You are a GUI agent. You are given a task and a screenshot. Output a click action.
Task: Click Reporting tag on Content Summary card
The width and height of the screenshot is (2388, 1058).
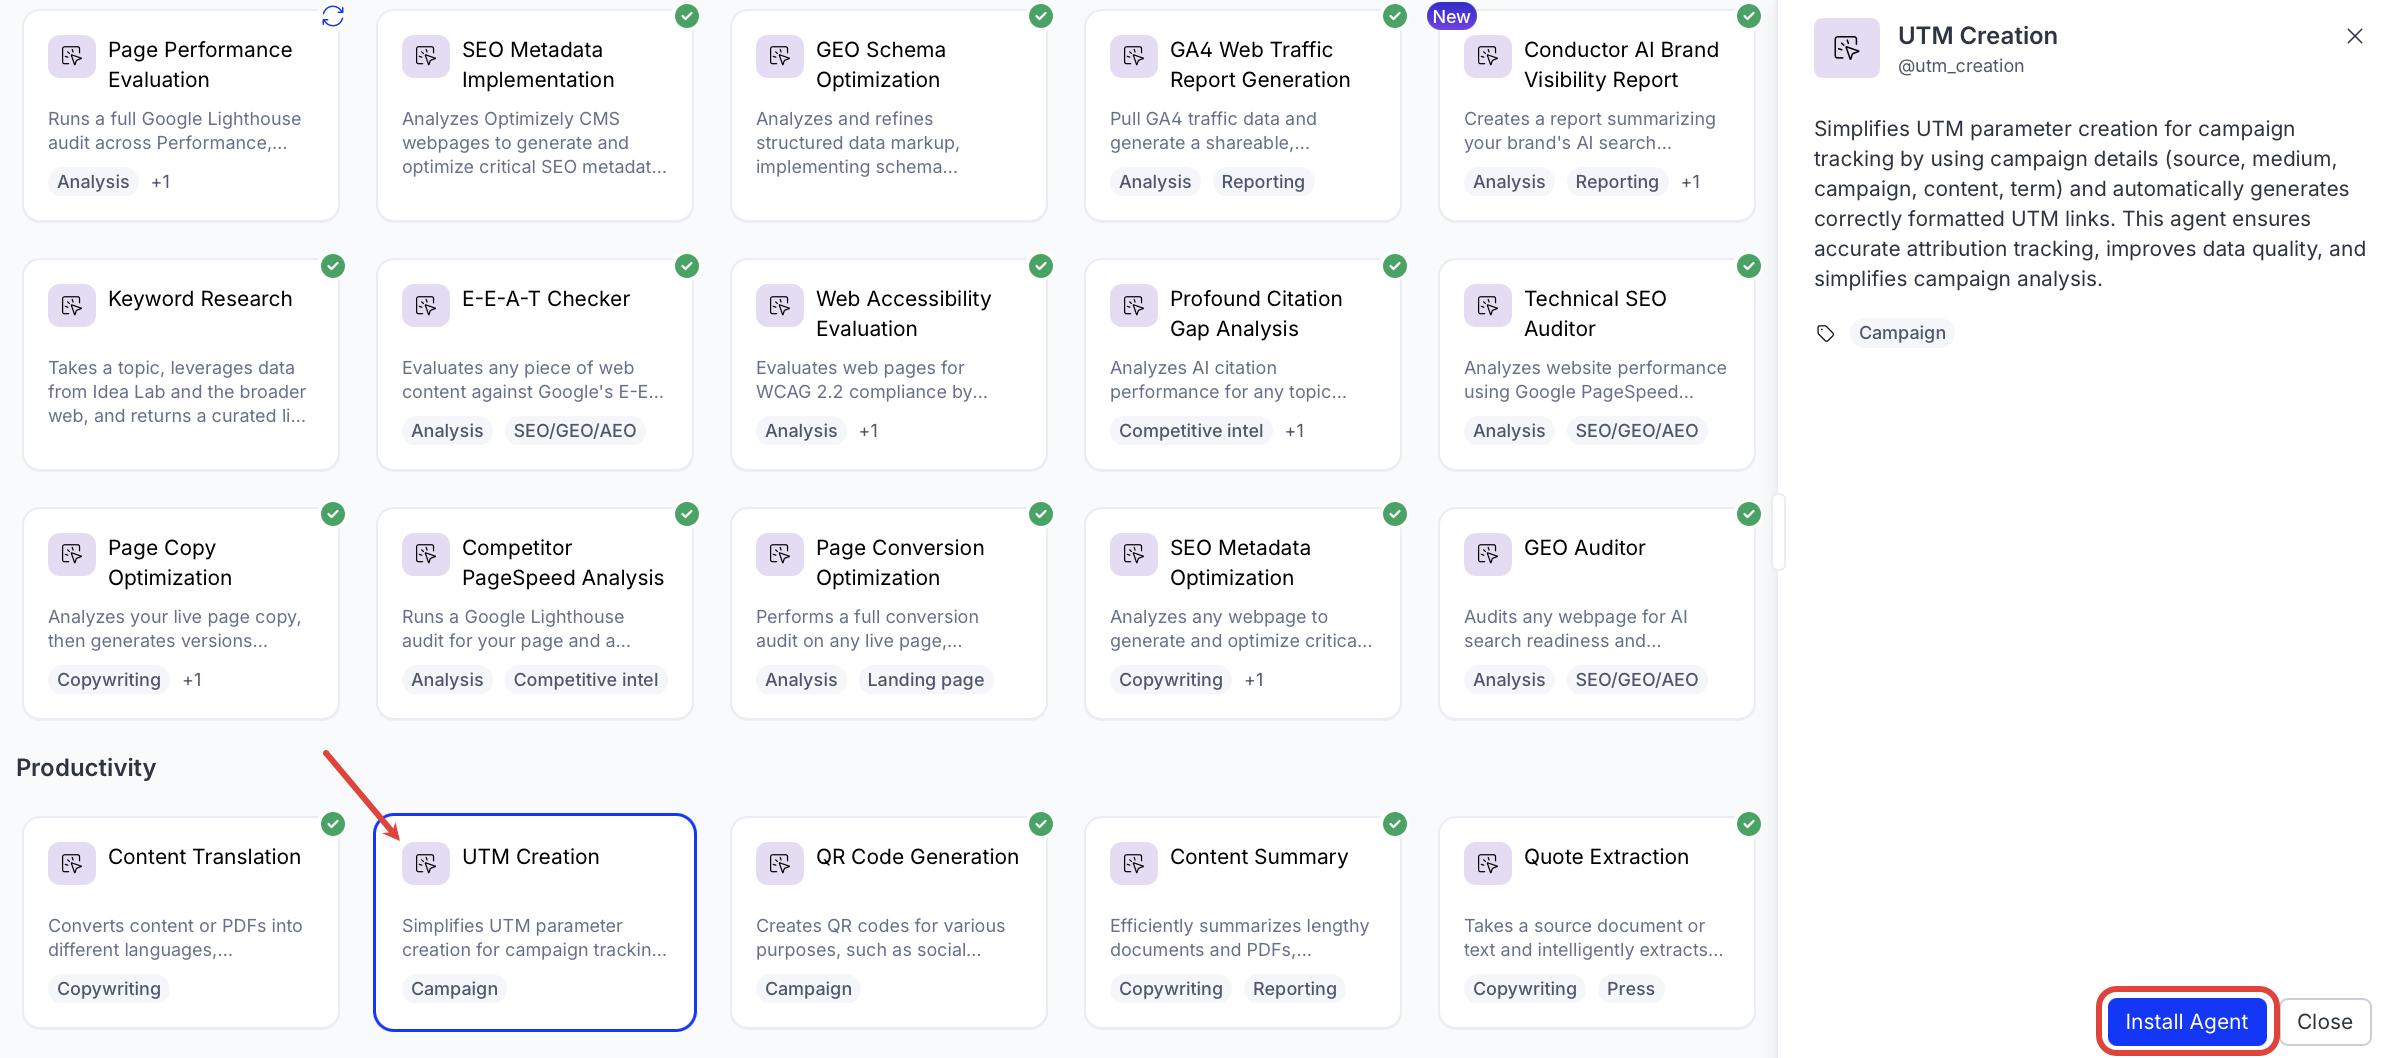1295,989
